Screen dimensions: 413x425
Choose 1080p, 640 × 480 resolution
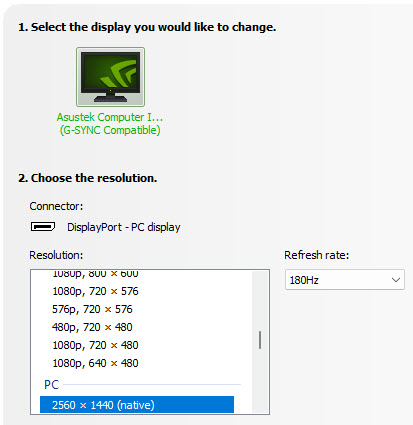point(95,363)
